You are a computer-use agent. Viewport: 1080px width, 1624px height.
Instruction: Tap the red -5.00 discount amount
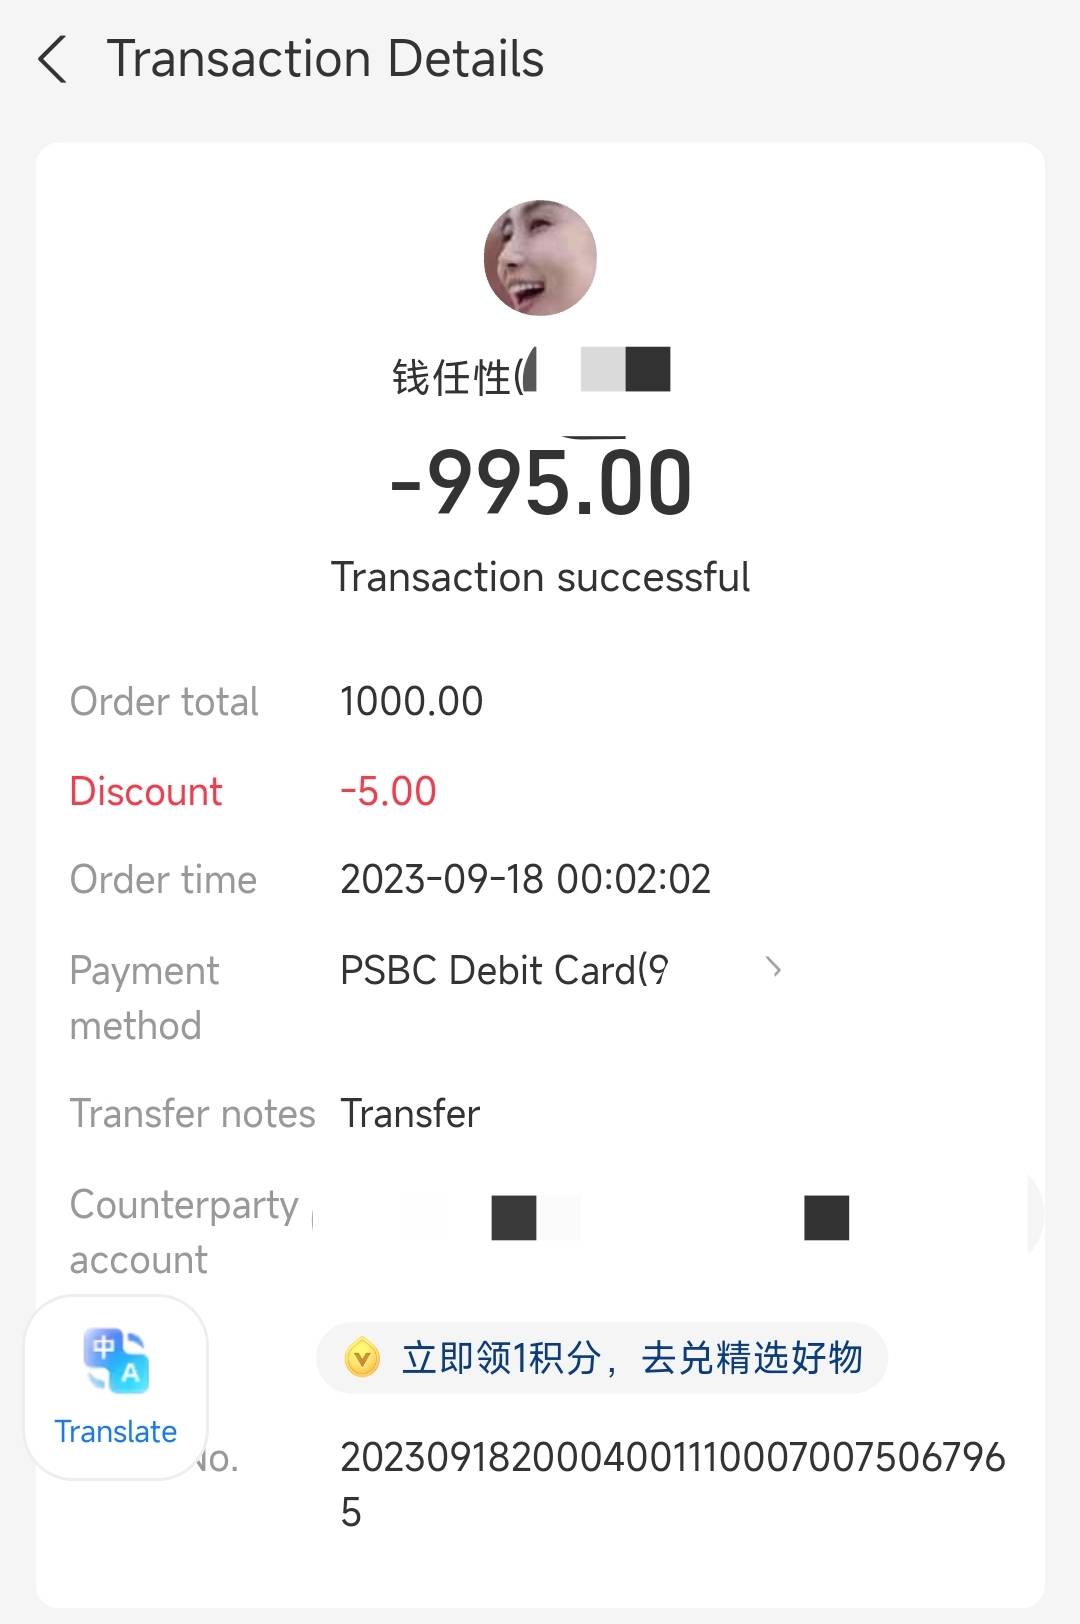point(388,791)
